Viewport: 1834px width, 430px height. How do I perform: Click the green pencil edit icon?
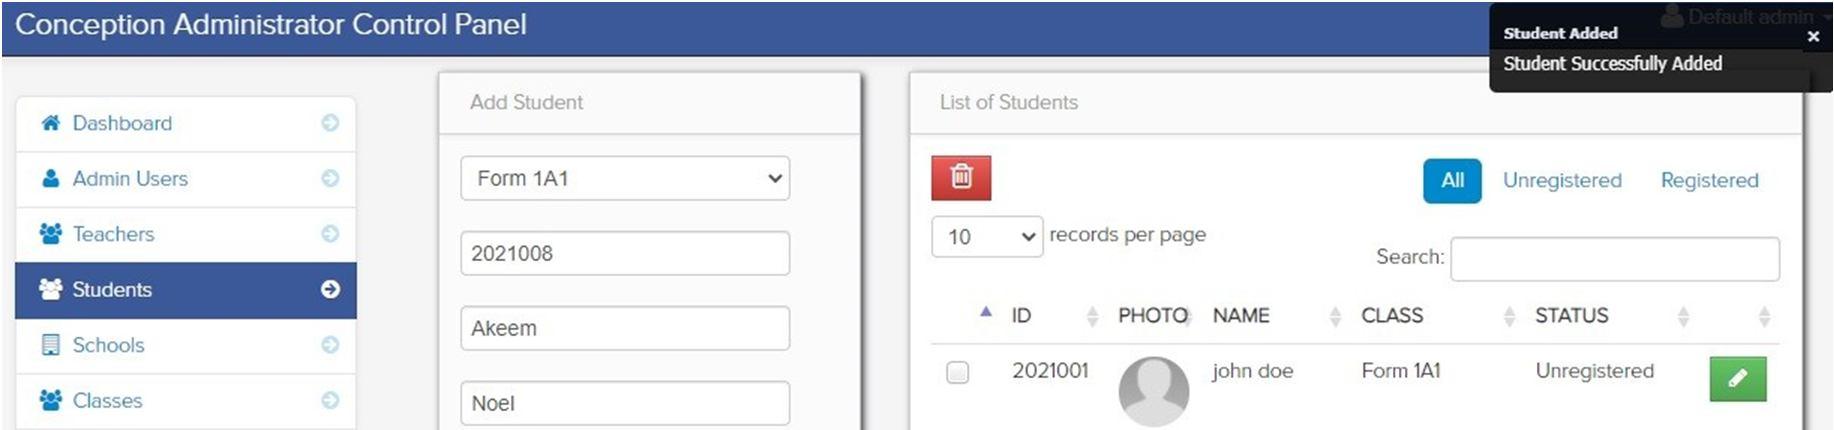(1737, 378)
